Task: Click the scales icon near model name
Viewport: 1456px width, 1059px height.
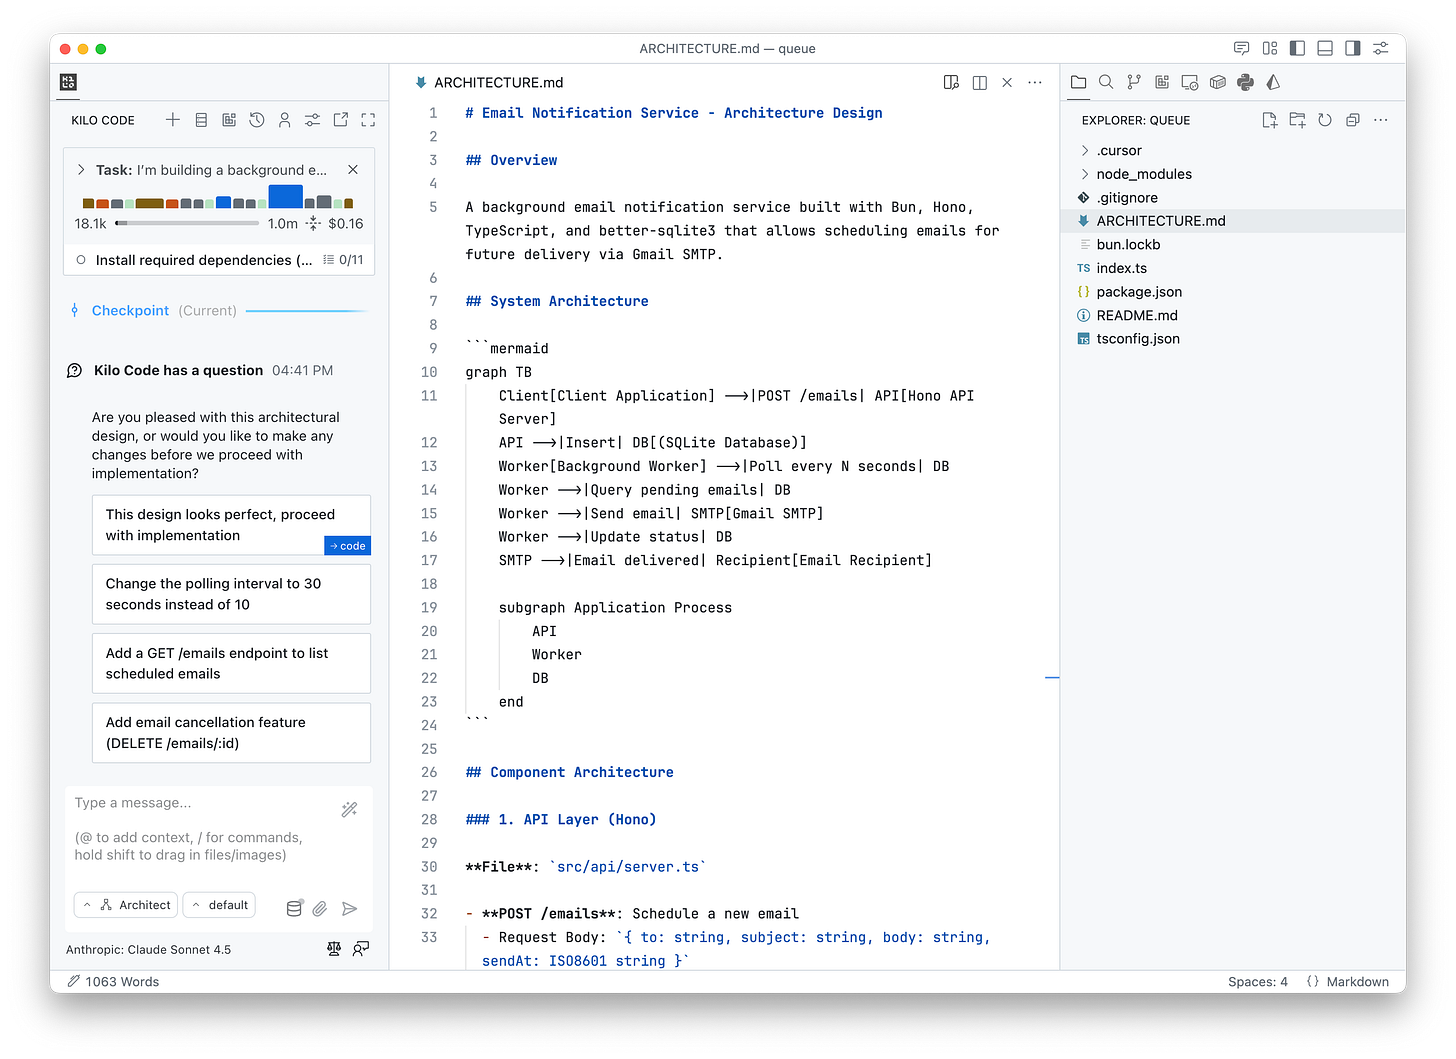Action: [334, 949]
